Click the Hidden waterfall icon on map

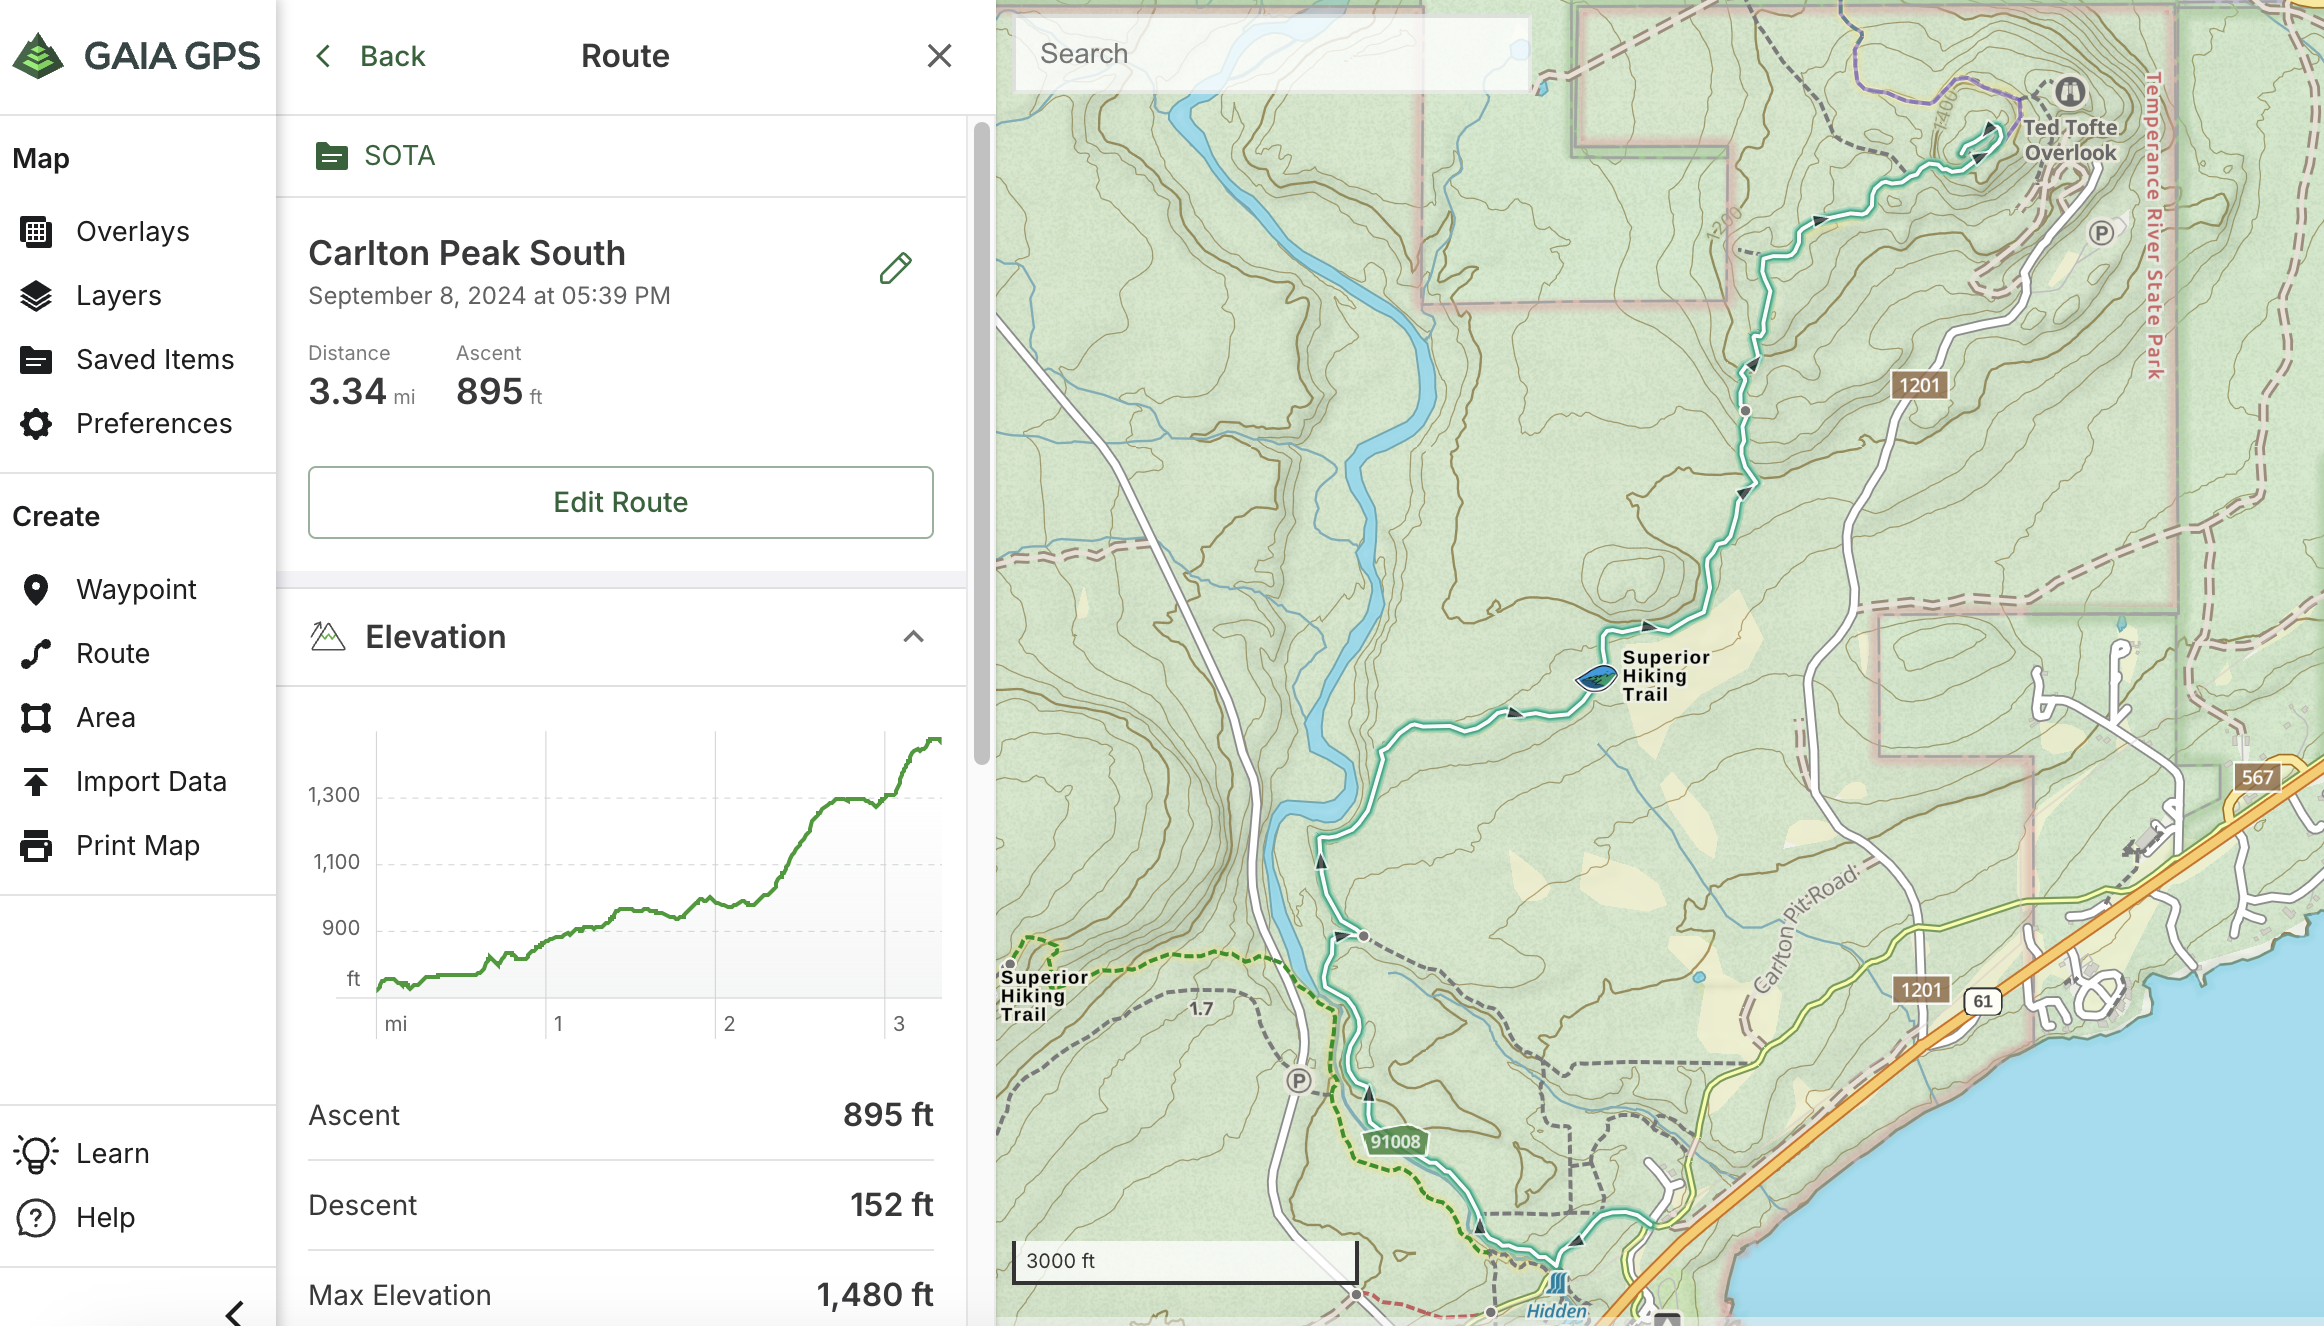1558,1283
